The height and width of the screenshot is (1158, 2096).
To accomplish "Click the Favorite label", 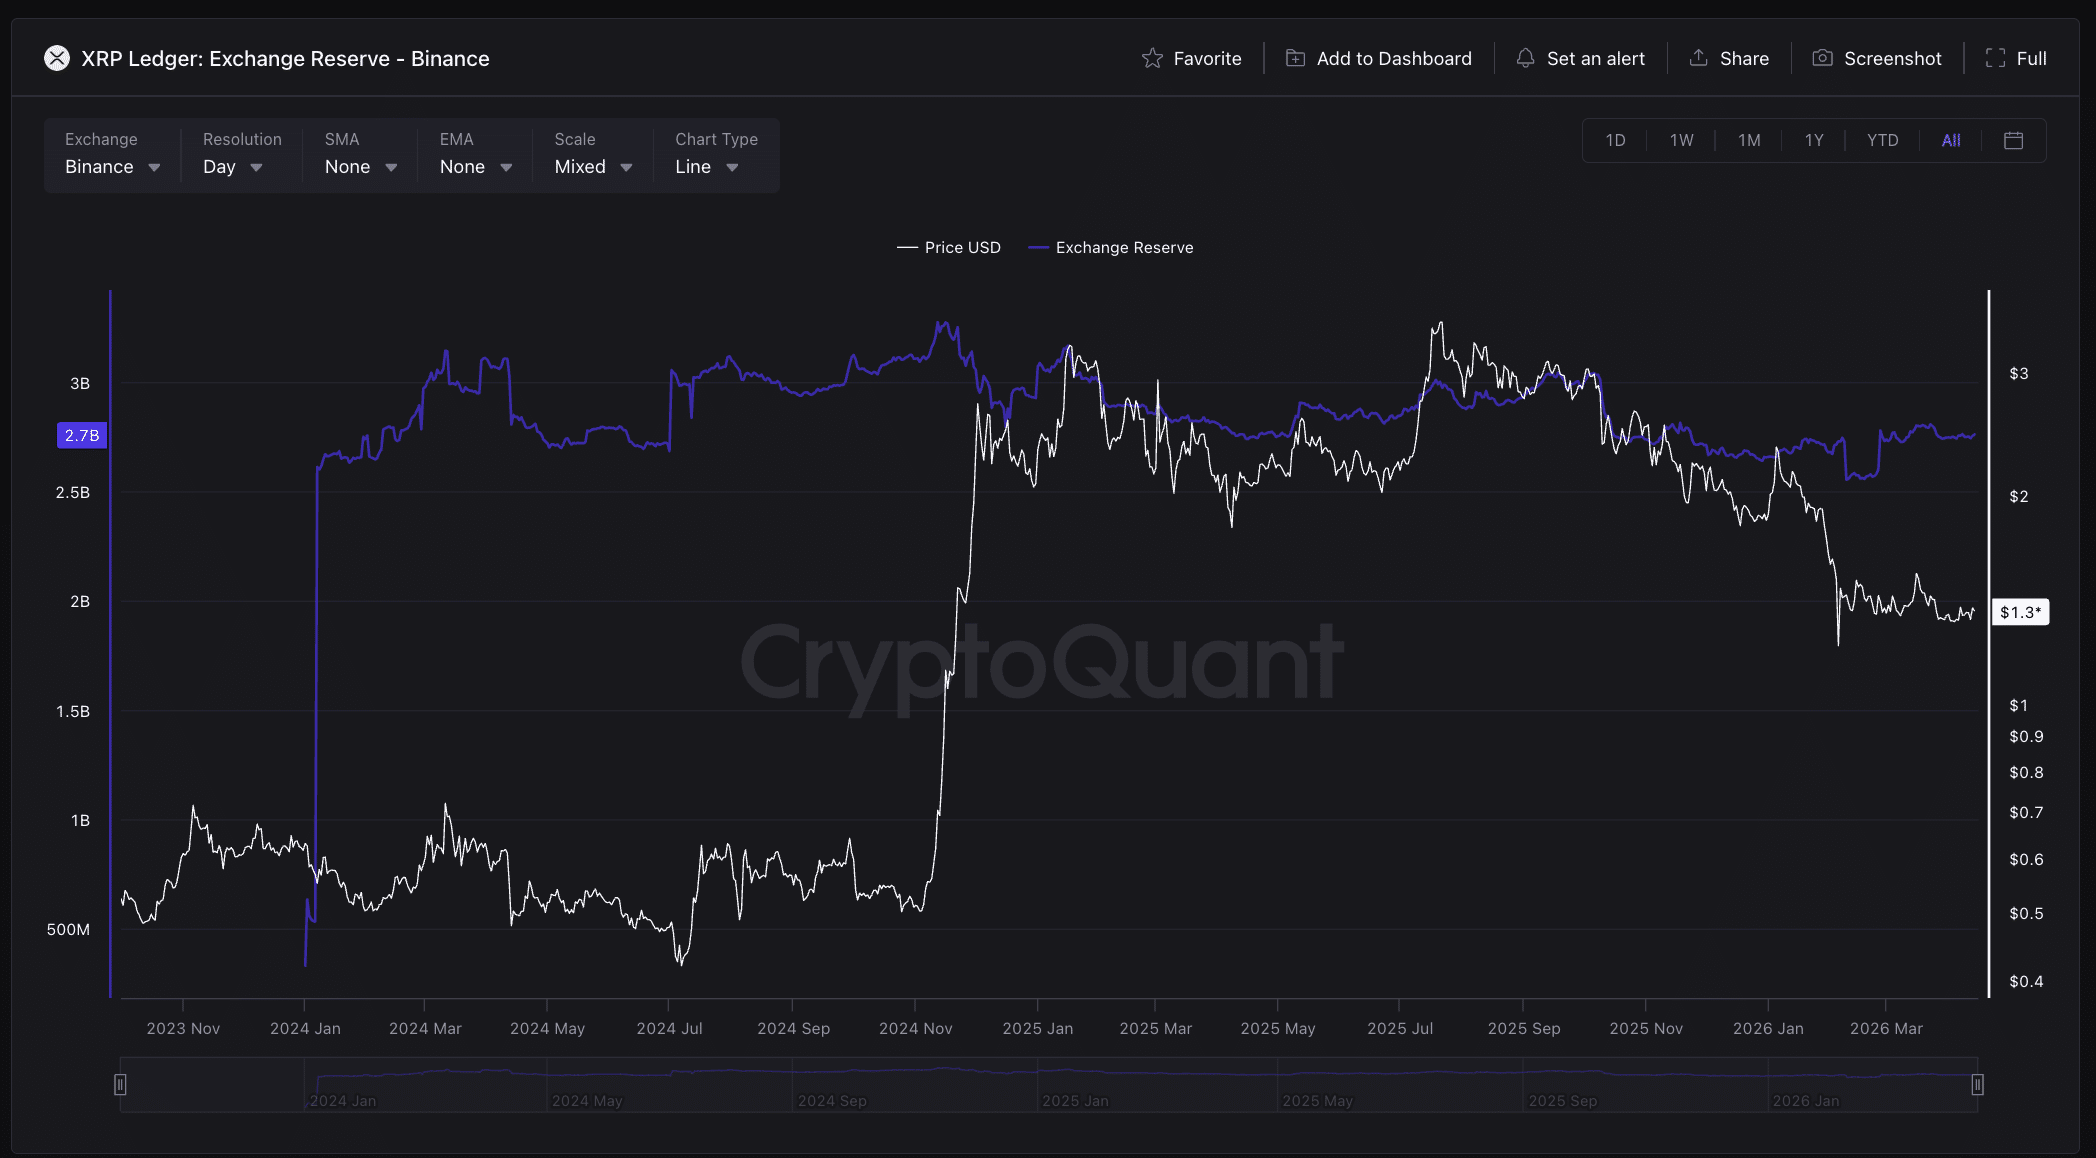I will 1207,58.
